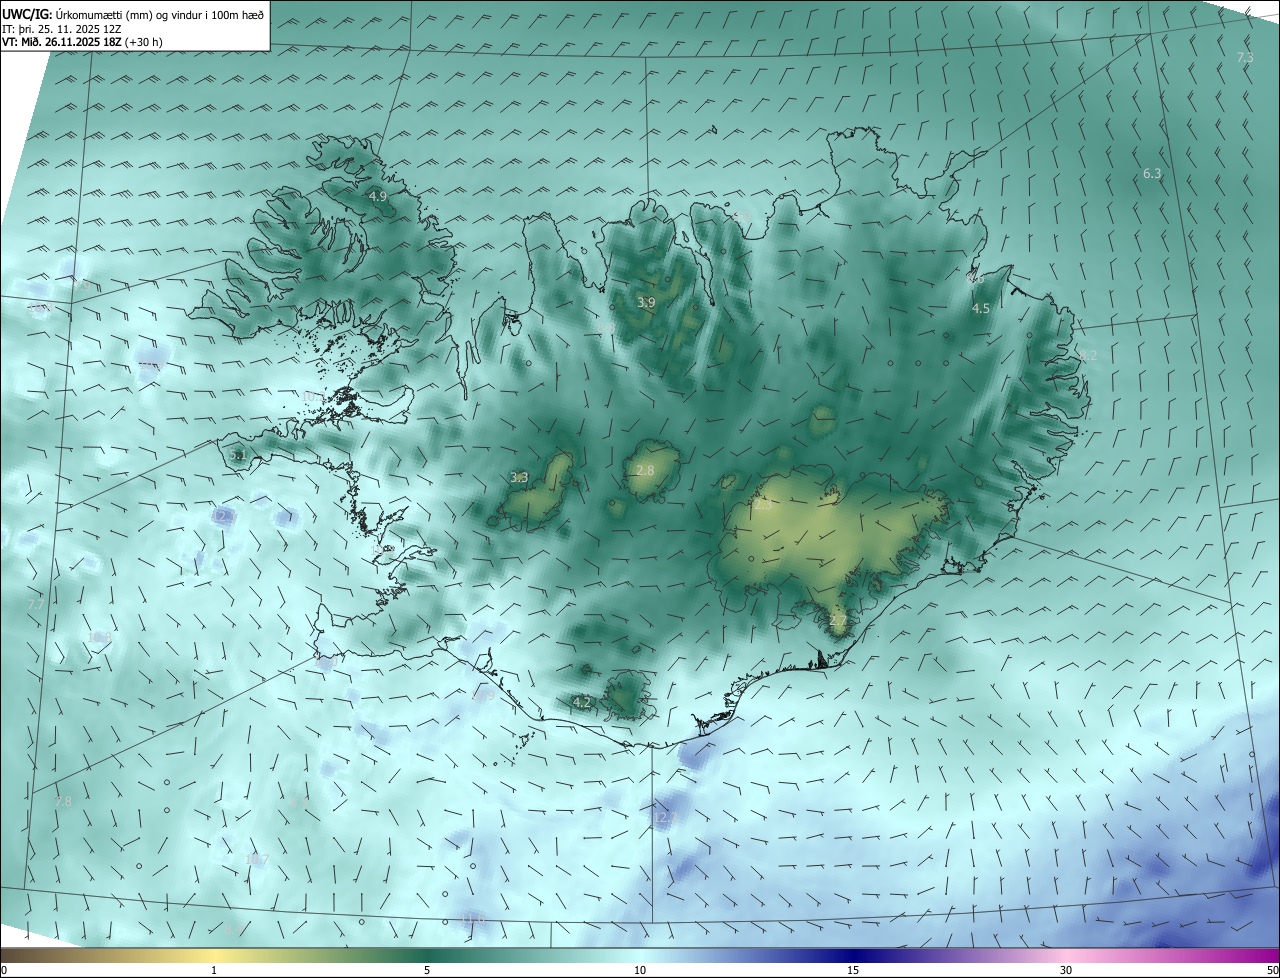Click the colorbar tick label 5
The height and width of the screenshot is (978, 1280).
coord(427,970)
